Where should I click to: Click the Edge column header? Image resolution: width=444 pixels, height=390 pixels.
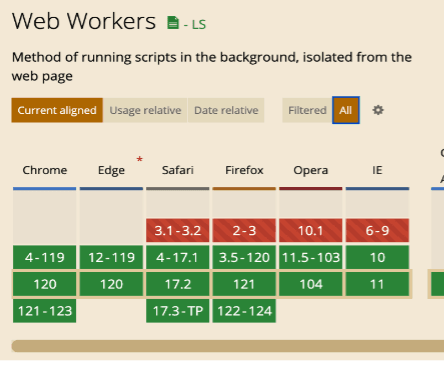tap(111, 170)
